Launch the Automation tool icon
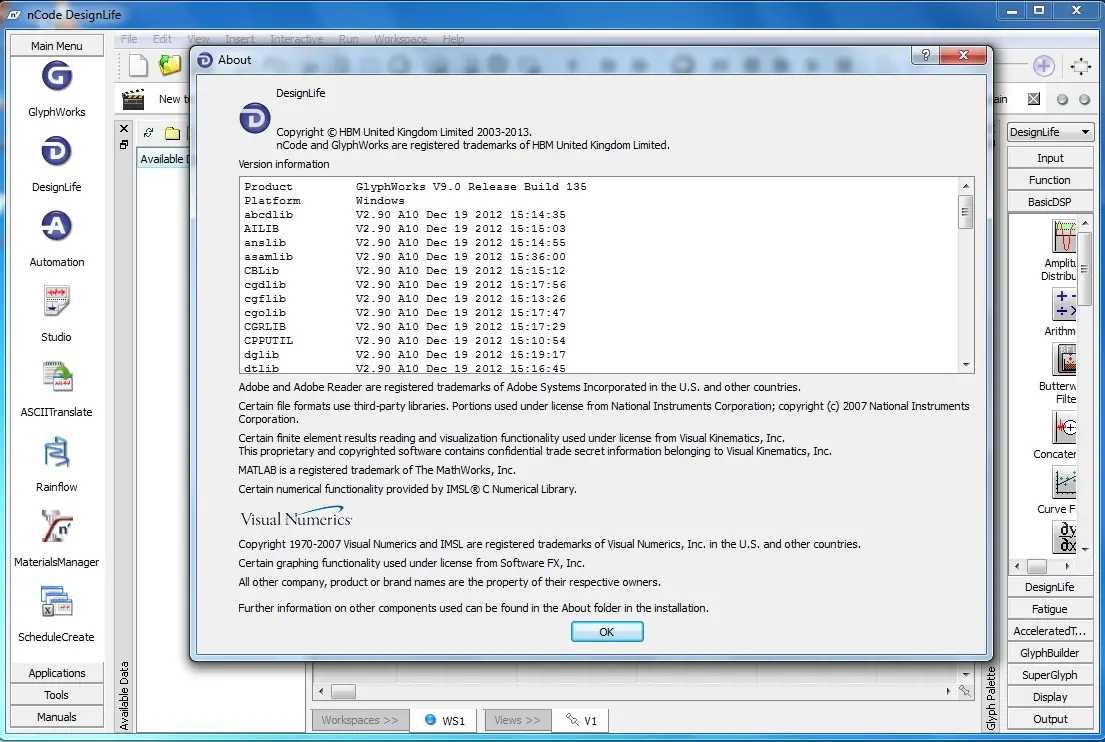Screen dimensions: 1105x742 click(56, 226)
